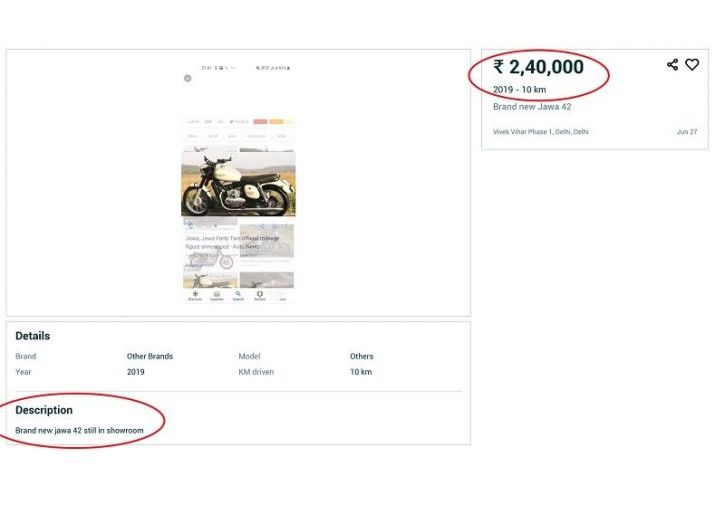
Task: Tap the Recent icon in phone screenshot
Action: 260,296
